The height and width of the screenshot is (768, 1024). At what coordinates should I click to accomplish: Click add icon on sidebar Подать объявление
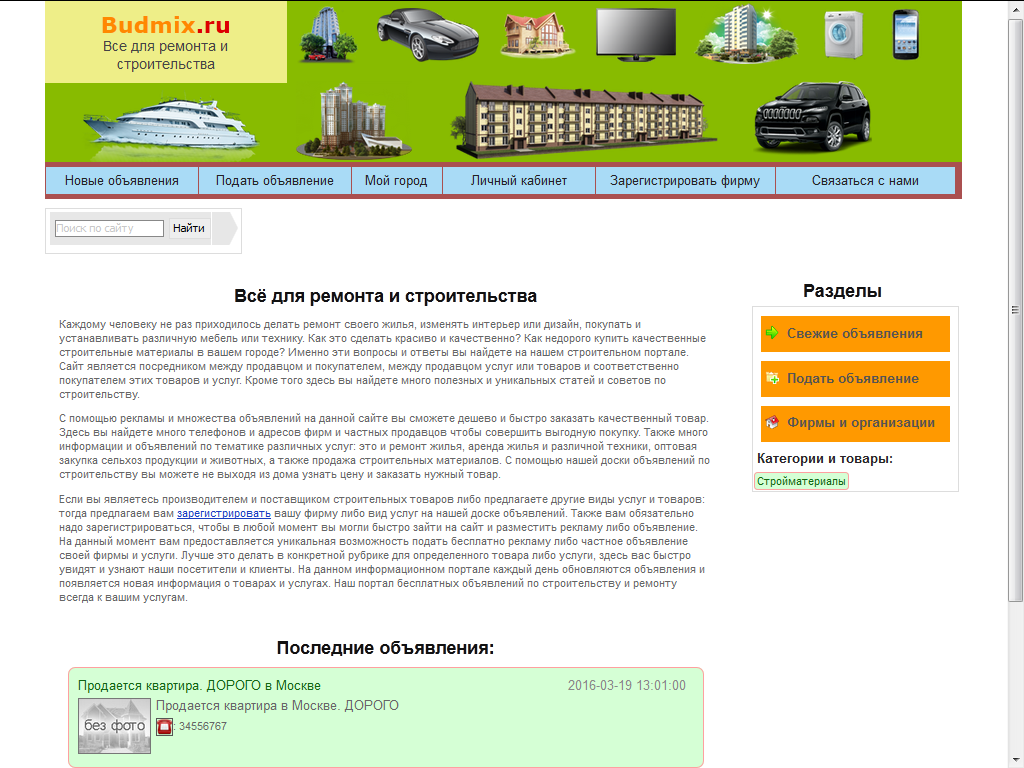click(x=773, y=378)
